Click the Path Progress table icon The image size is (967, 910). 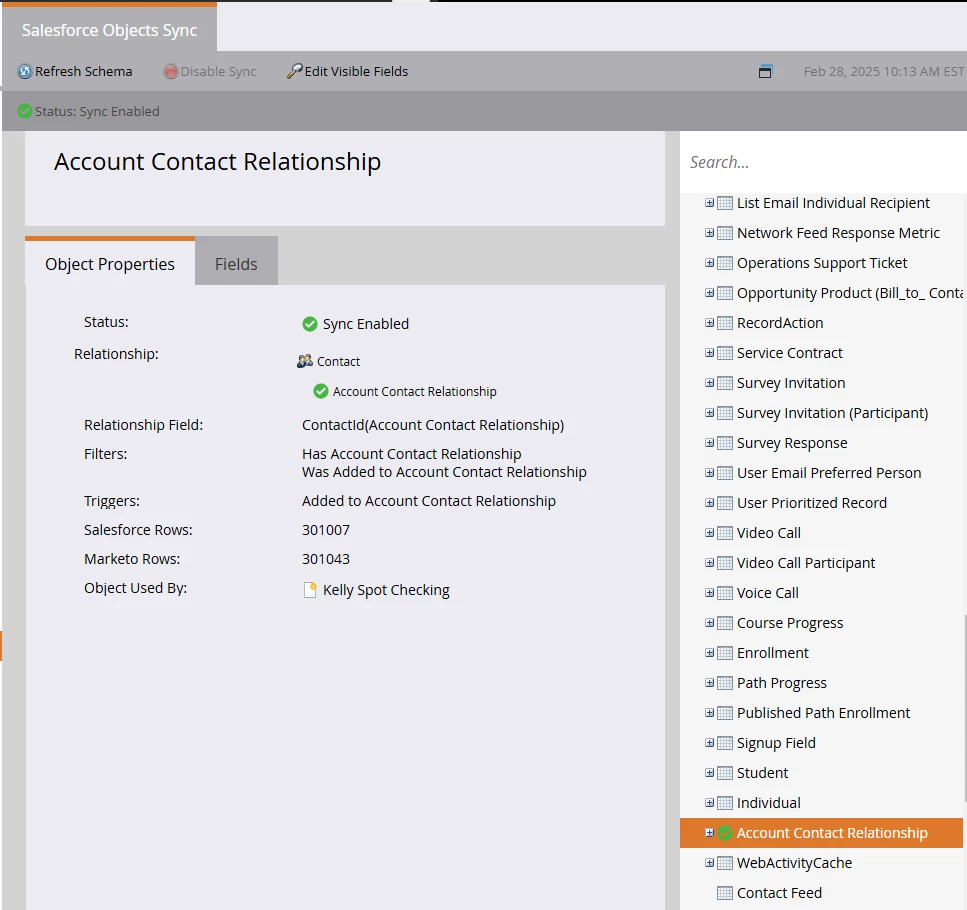[725, 683]
